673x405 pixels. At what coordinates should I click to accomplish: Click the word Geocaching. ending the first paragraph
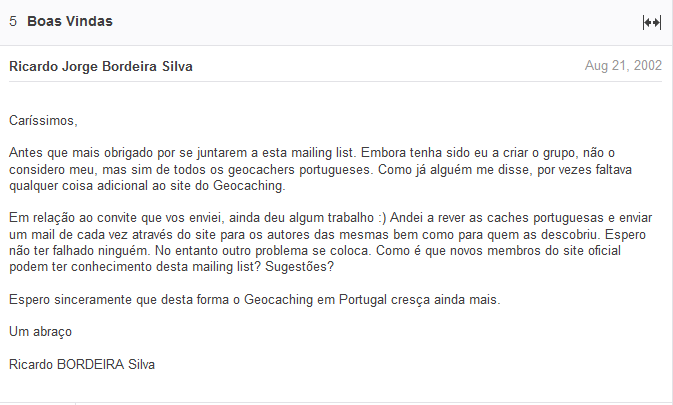249,186
